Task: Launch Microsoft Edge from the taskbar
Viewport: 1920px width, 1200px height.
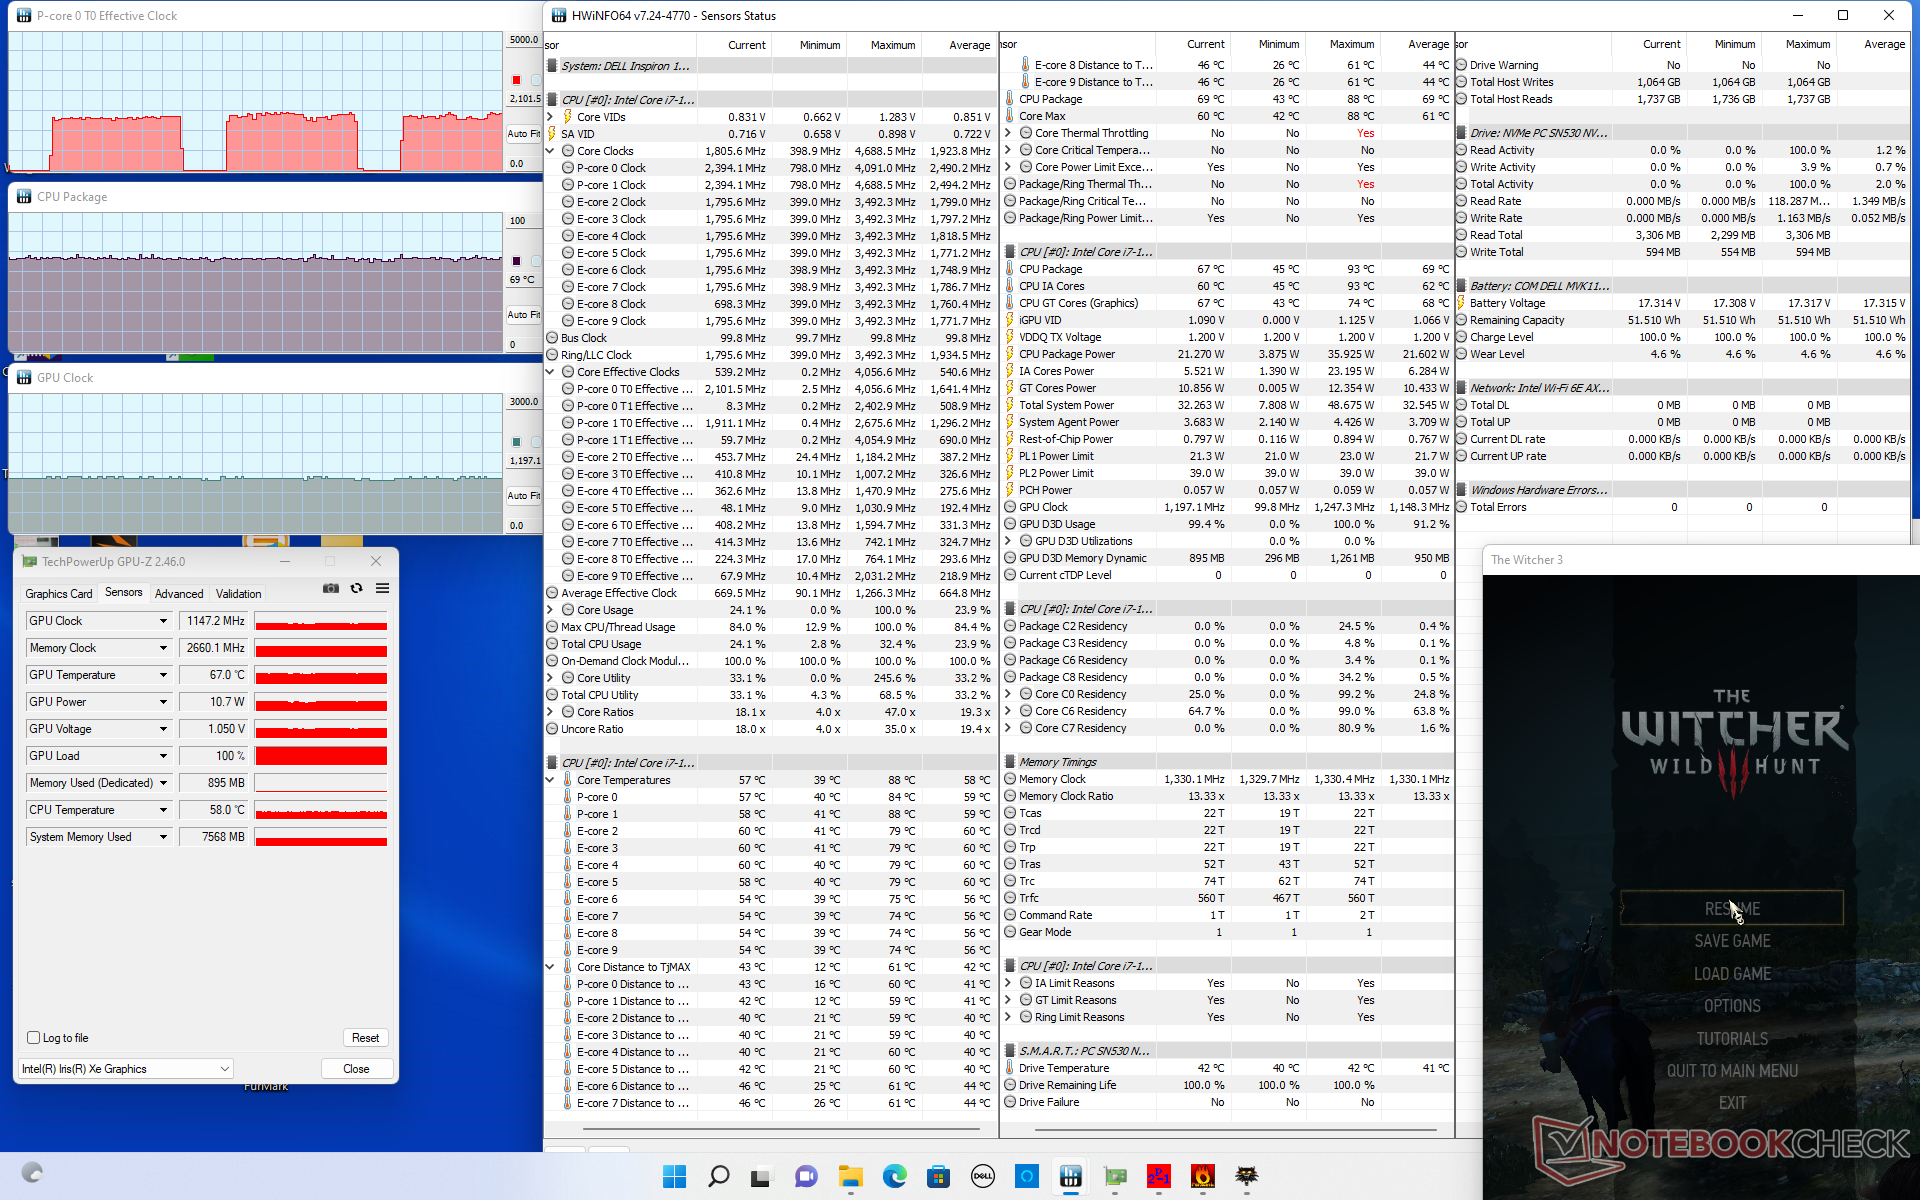Action: pyautogui.click(x=894, y=1176)
